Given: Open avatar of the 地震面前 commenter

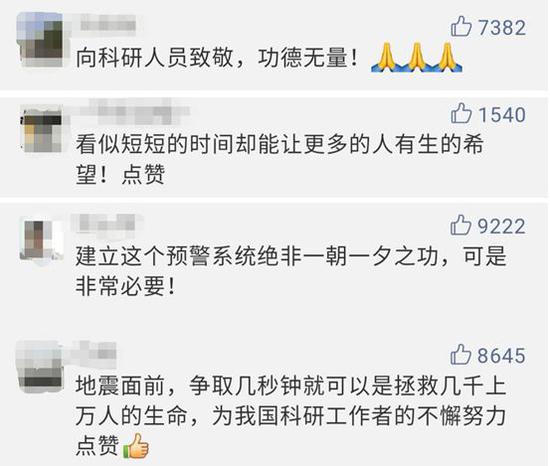Looking at the screenshot, I should [40, 366].
